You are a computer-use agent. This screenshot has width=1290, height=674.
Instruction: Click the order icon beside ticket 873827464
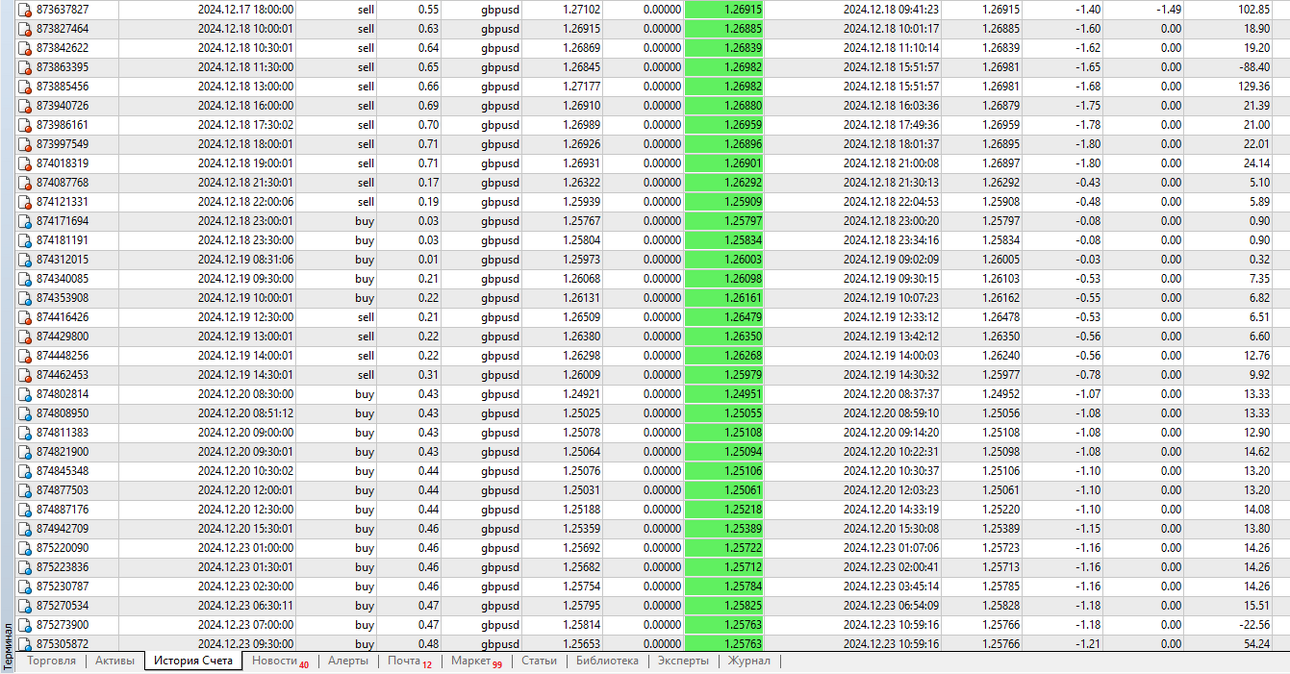pyautogui.click(x=25, y=29)
